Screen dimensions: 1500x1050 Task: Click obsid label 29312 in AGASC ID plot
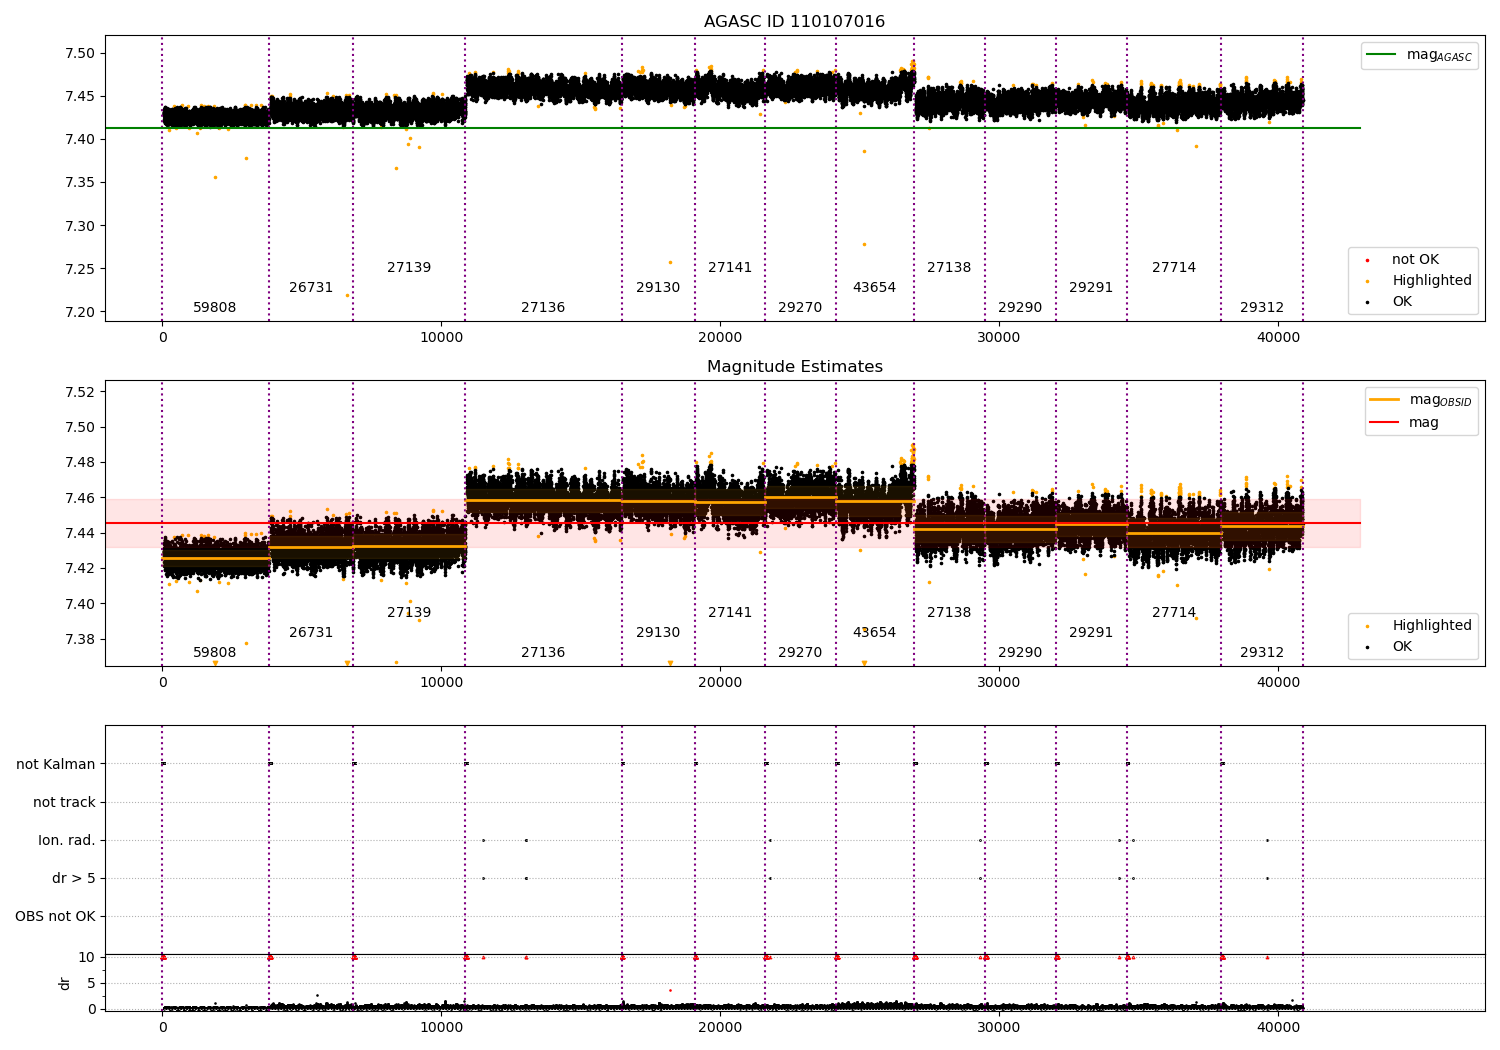click(x=1262, y=308)
